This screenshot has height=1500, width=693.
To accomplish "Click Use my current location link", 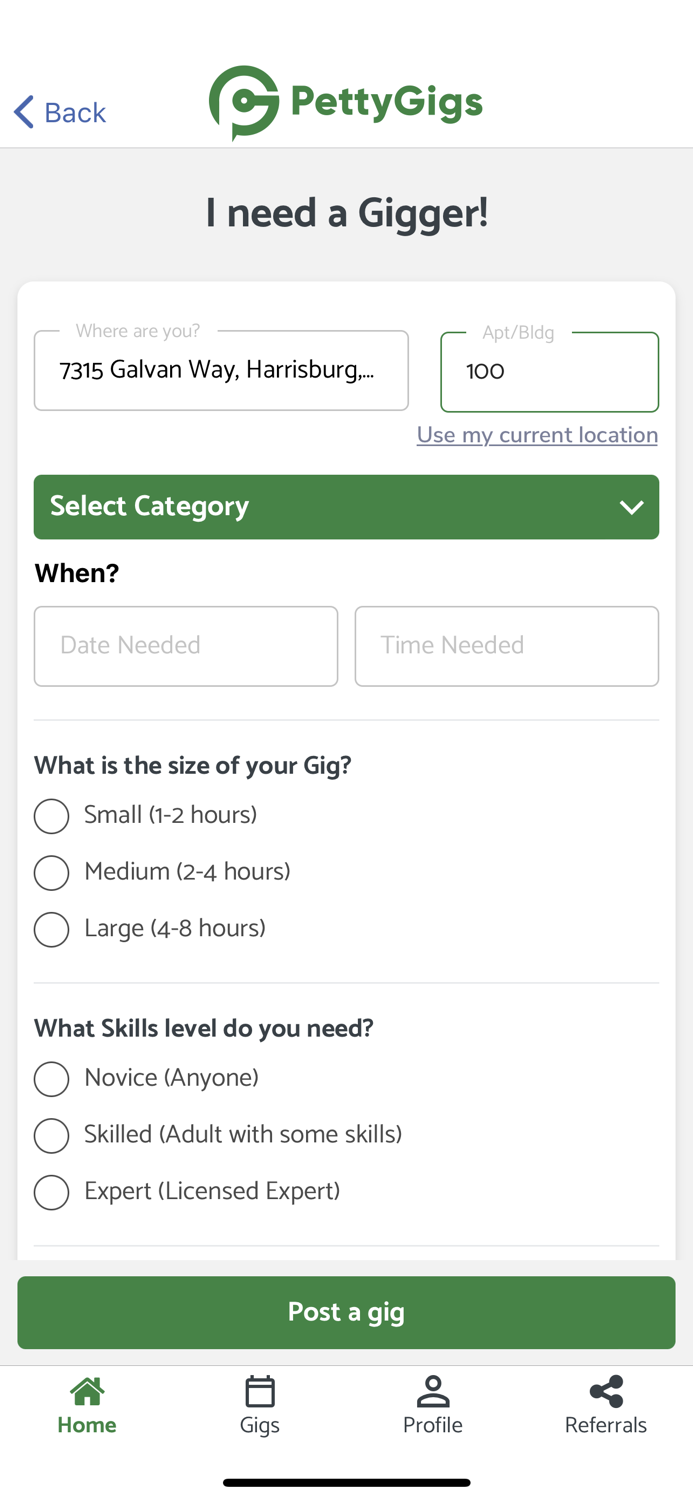I will pyautogui.click(x=537, y=435).
